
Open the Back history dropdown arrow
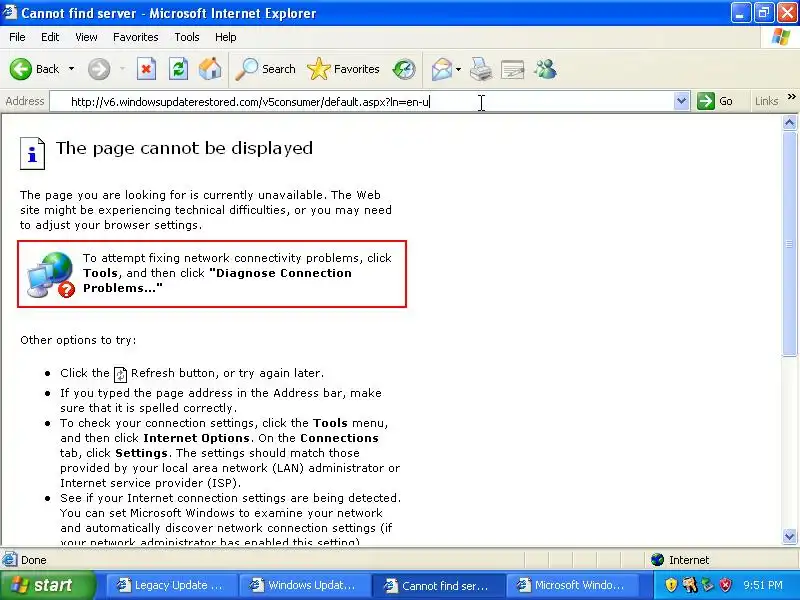pyautogui.click(x=71, y=69)
